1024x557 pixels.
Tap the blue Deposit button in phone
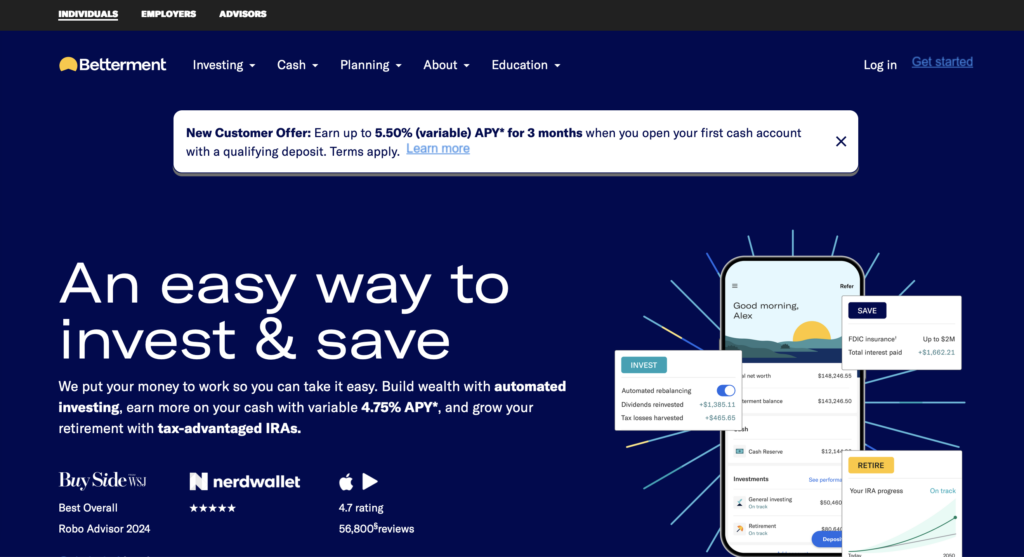tap(827, 539)
